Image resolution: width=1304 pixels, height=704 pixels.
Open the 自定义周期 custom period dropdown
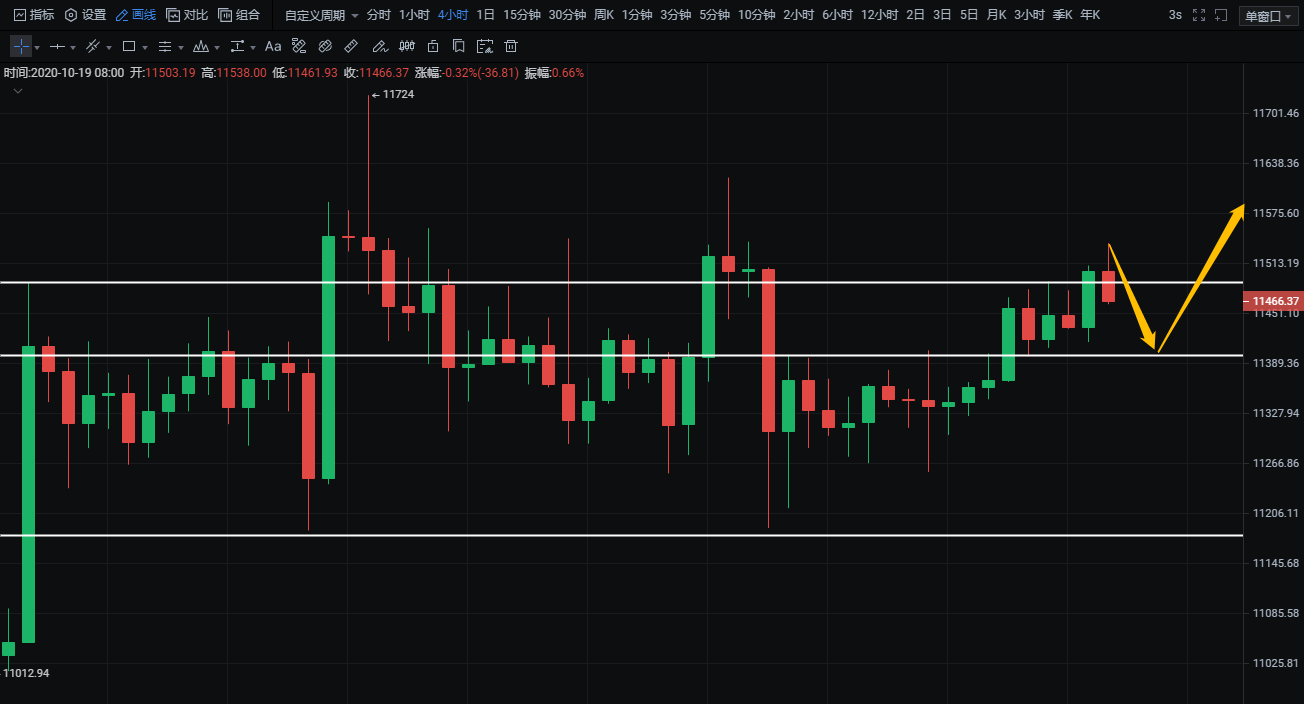point(321,15)
